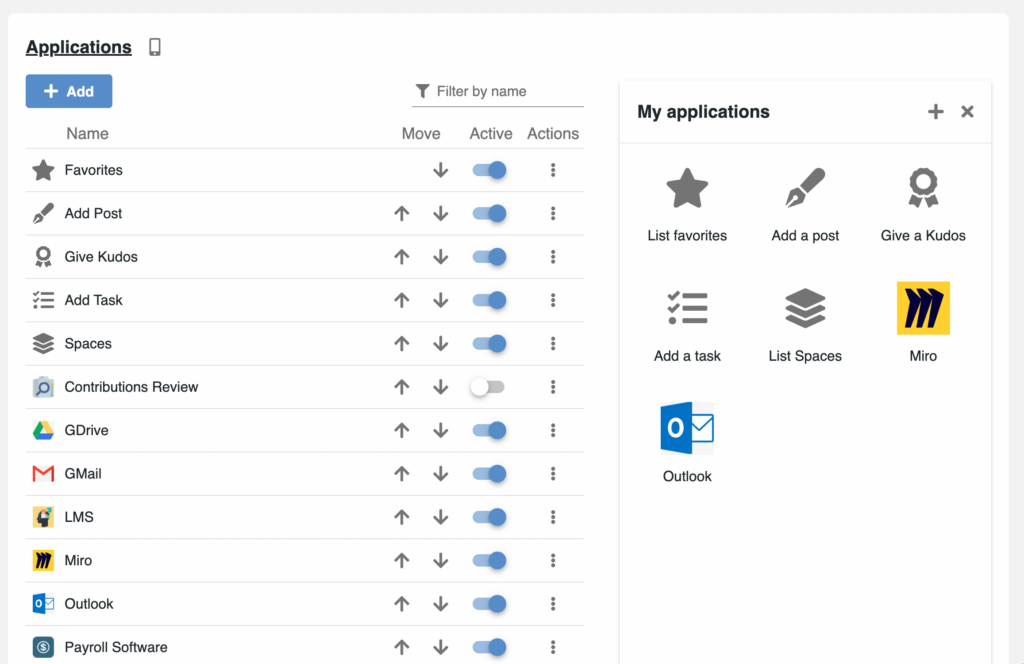1024x664 pixels.
Task: Move Favorites down in the list
Action: 440,170
